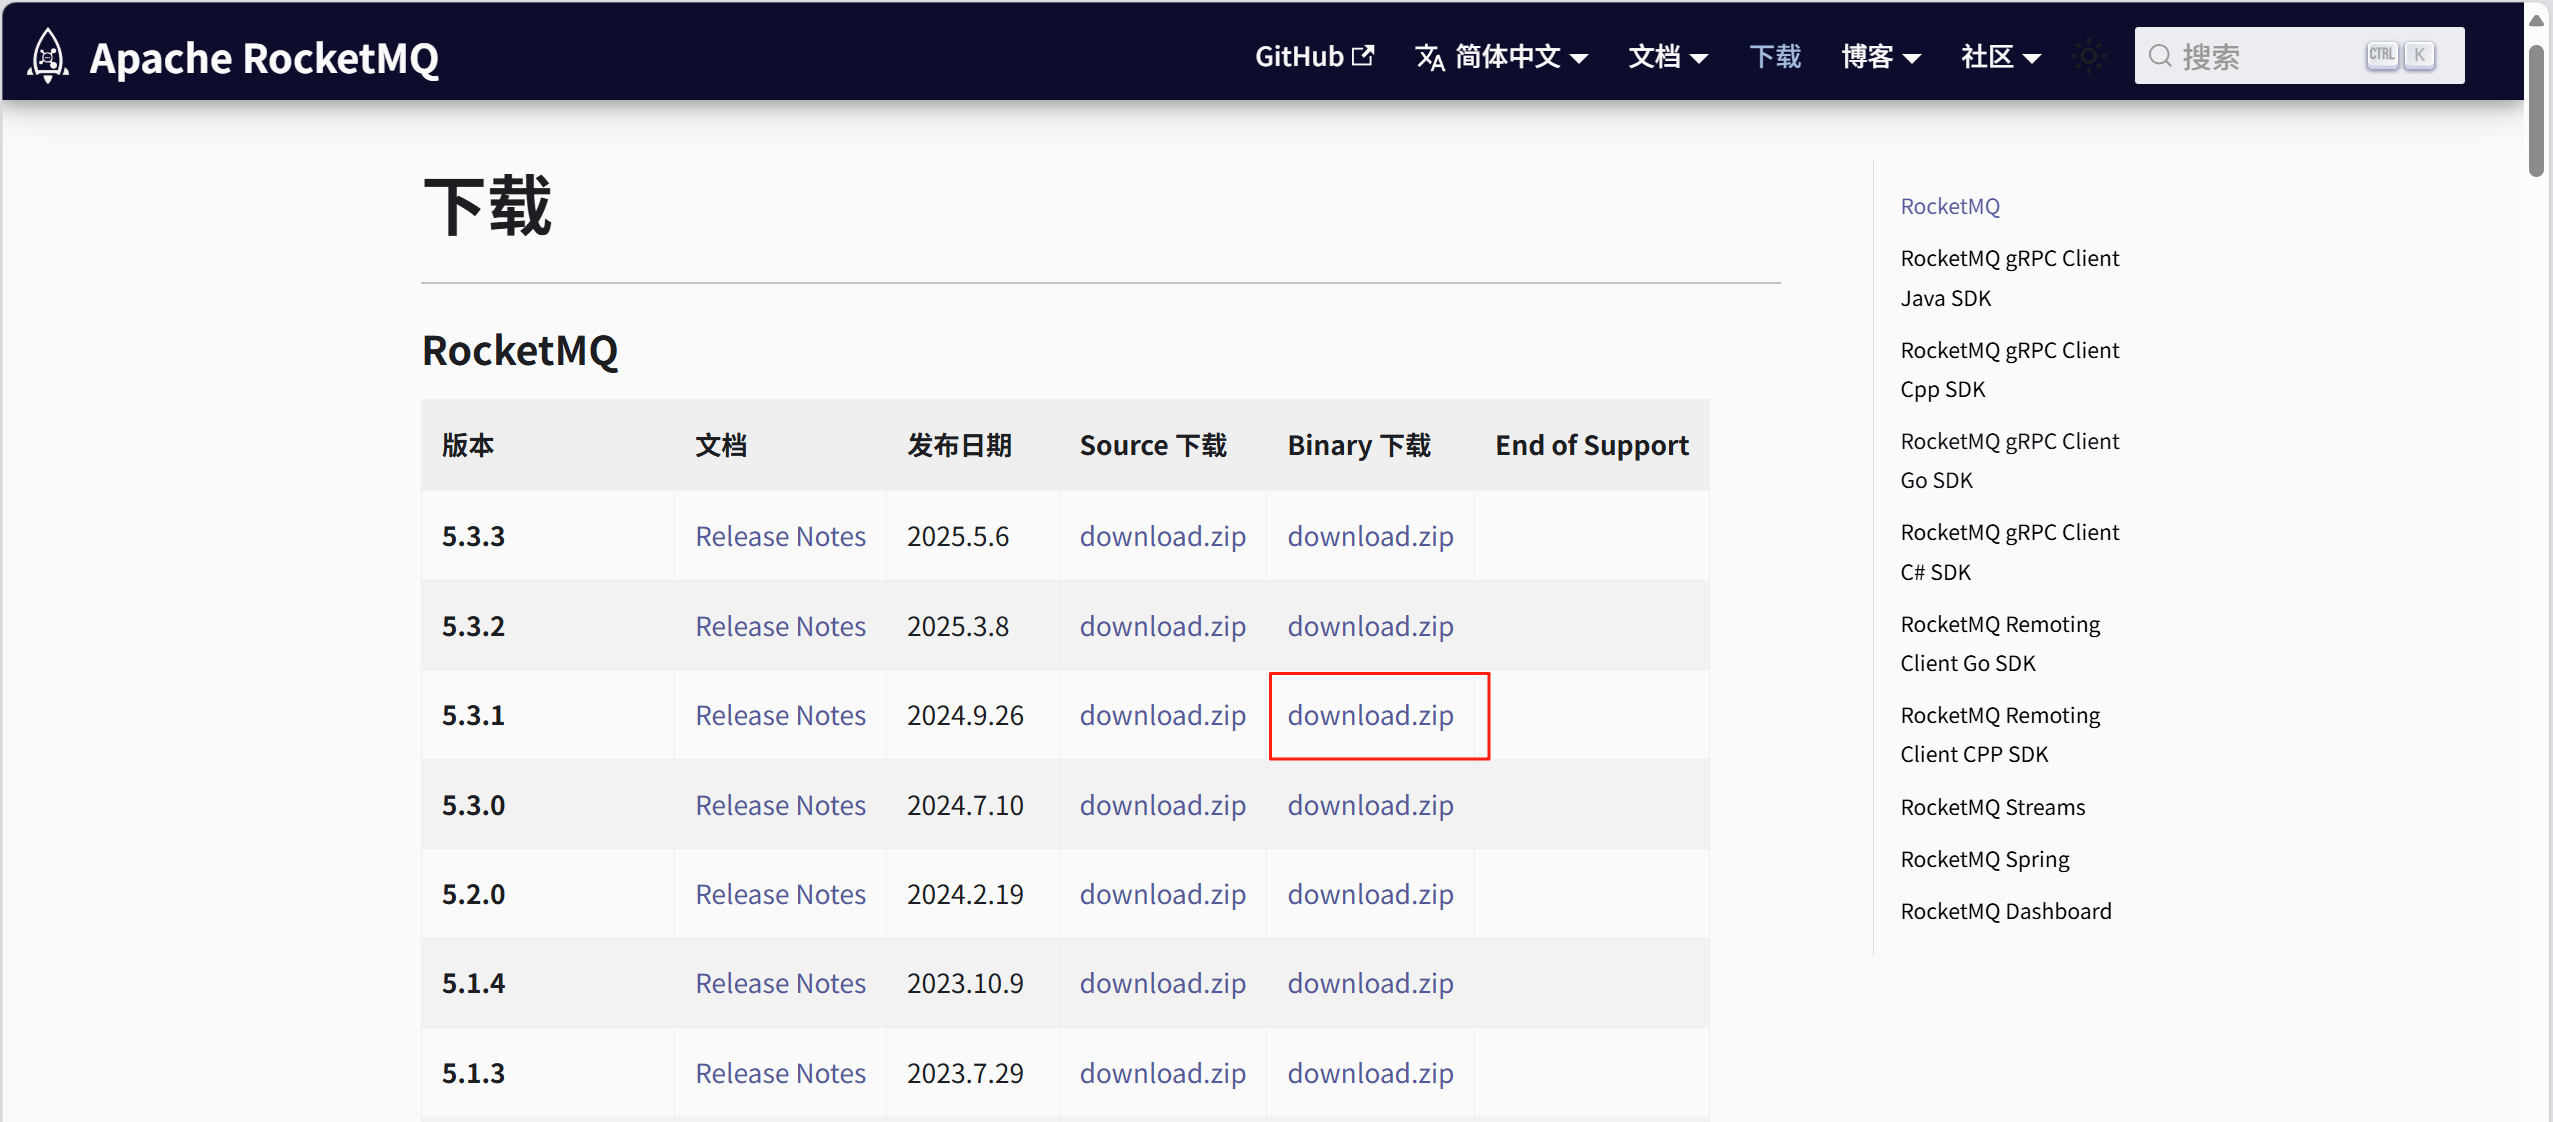Screen dimensions: 2553x1122
Task: Open Release Notes for version 5.3.3
Action: click(x=779, y=536)
